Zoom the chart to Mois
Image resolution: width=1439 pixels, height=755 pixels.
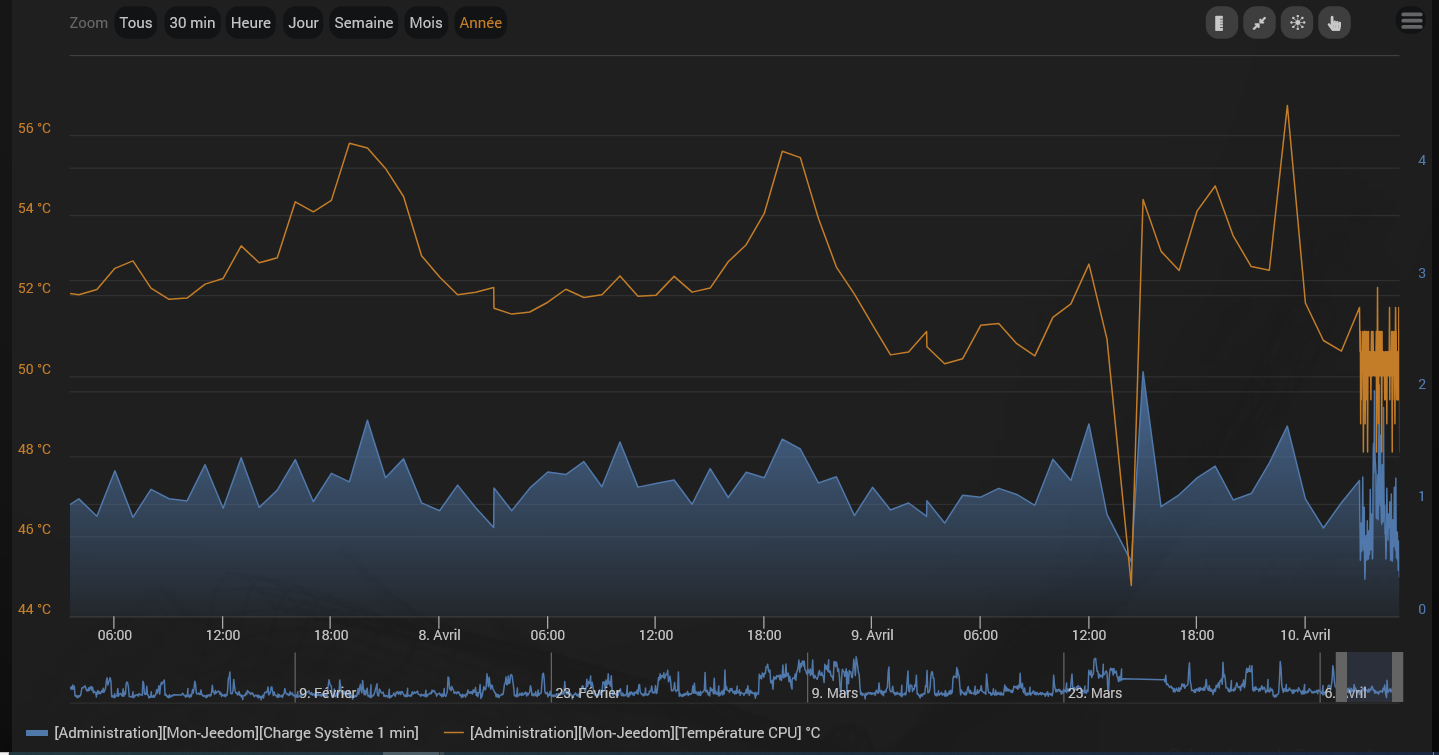[x=425, y=23]
